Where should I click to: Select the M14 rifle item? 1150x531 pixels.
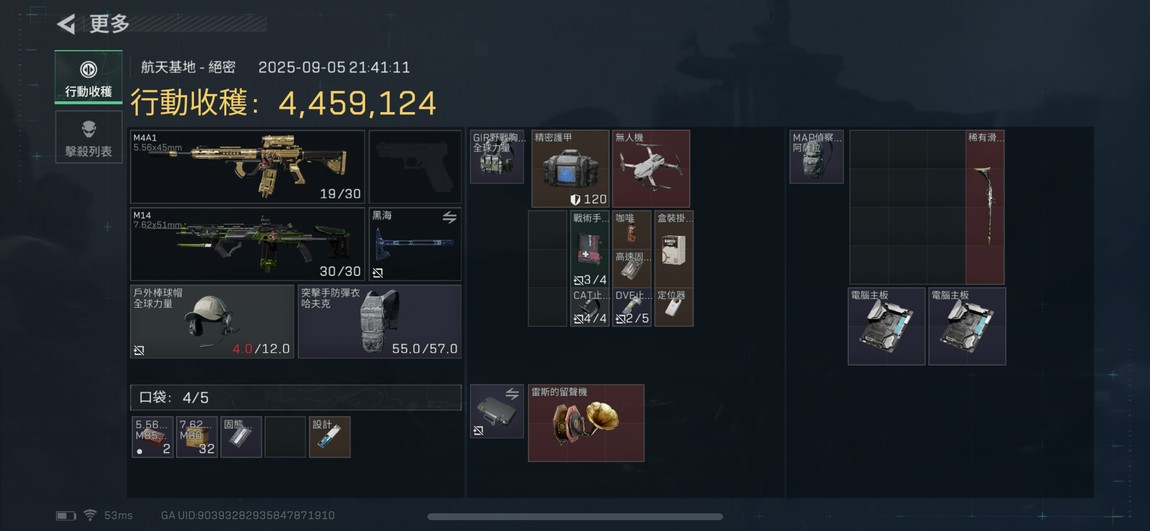[247, 244]
